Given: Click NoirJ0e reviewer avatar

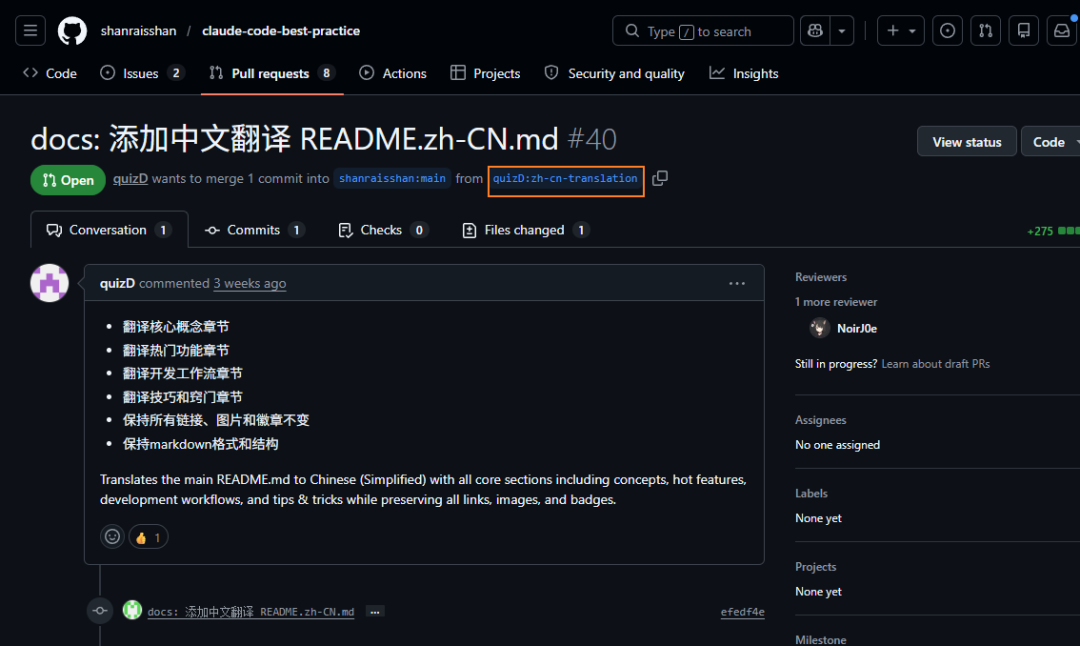Looking at the screenshot, I should click(820, 329).
